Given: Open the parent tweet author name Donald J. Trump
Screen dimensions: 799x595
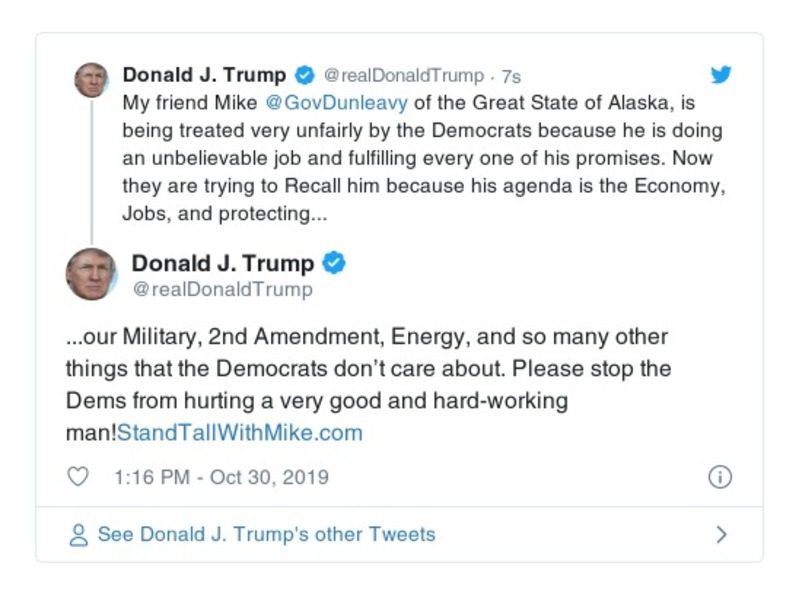Looking at the screenshot, I should [x=204, y=76].
